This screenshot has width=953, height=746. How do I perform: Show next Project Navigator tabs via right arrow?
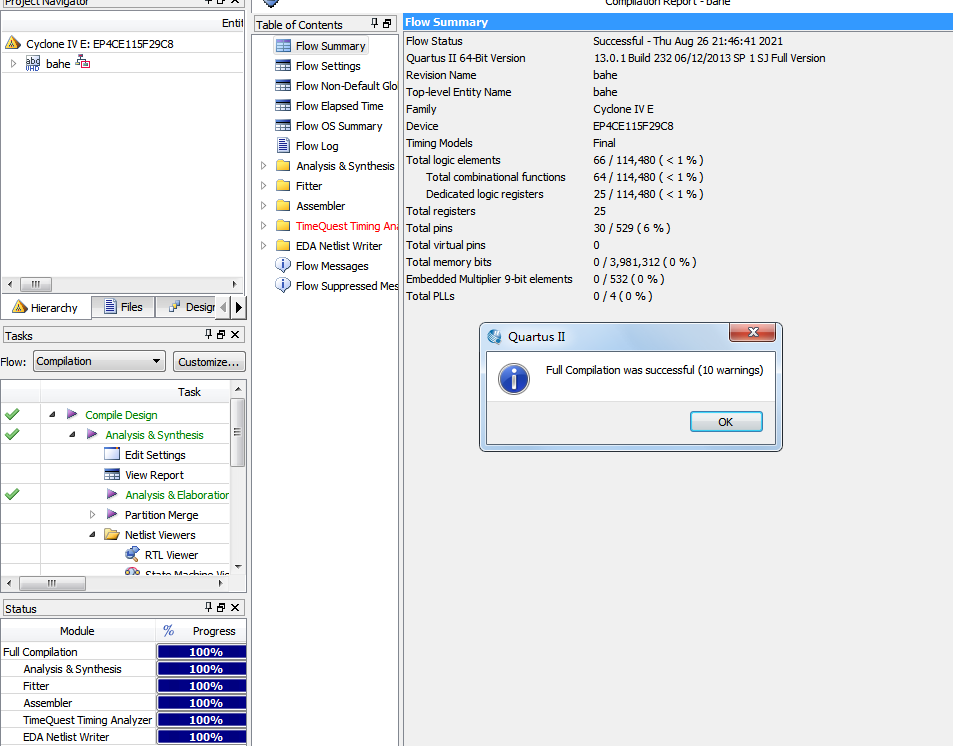click(239, 307)
